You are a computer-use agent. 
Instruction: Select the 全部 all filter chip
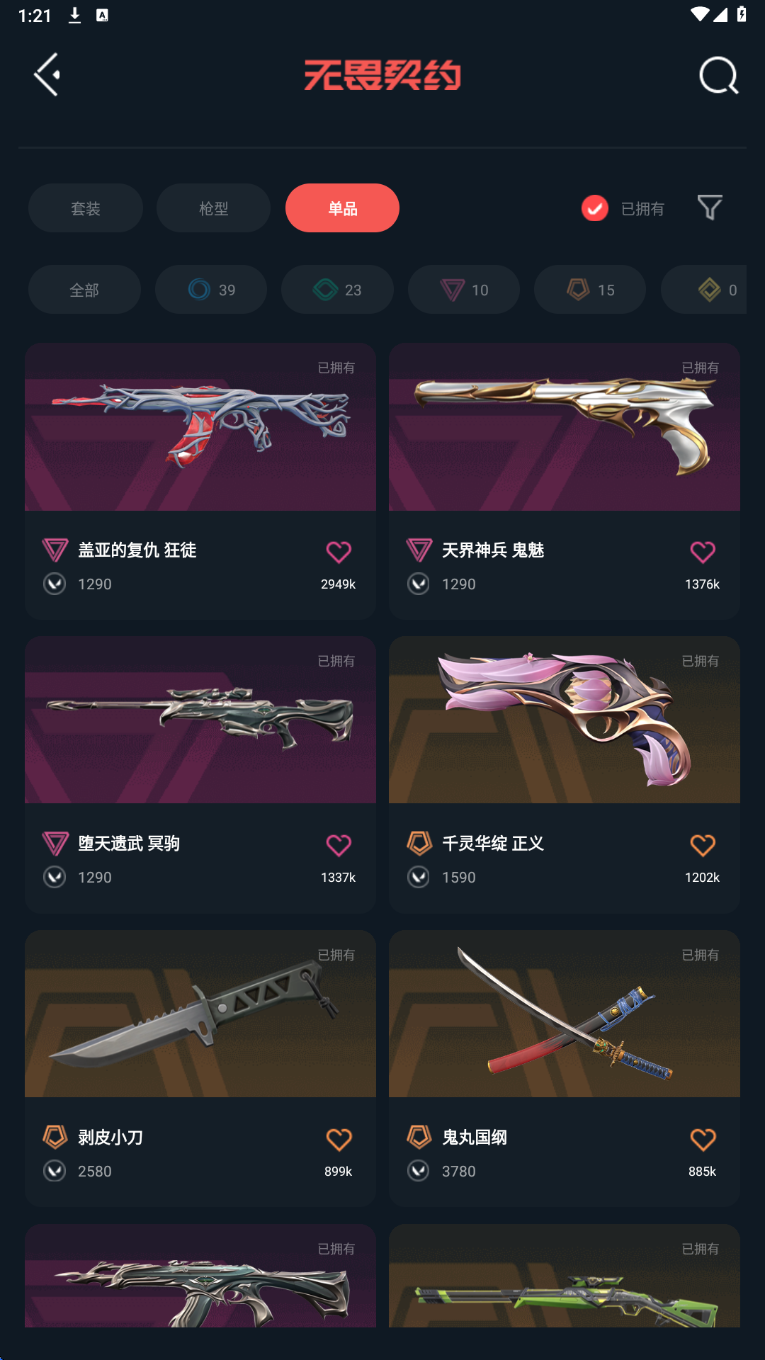pyautogui.click(x=84, y=290)
